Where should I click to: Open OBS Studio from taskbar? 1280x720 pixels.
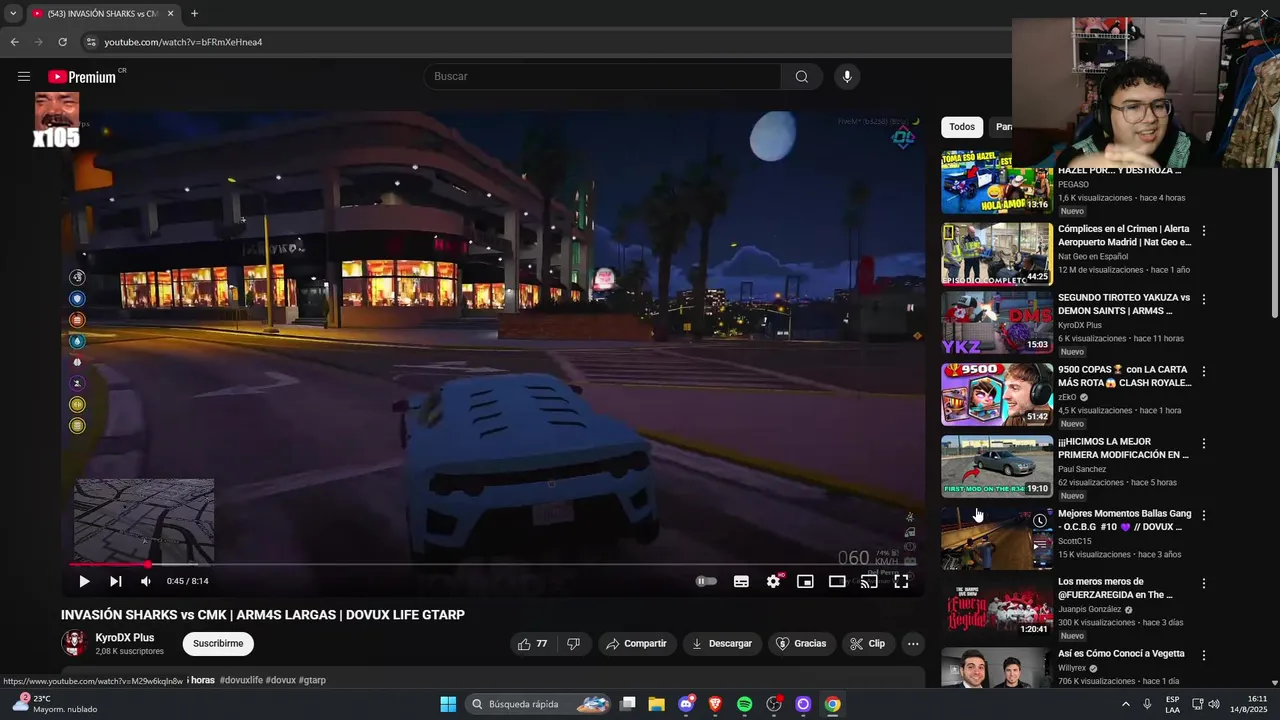pos(773,704)
